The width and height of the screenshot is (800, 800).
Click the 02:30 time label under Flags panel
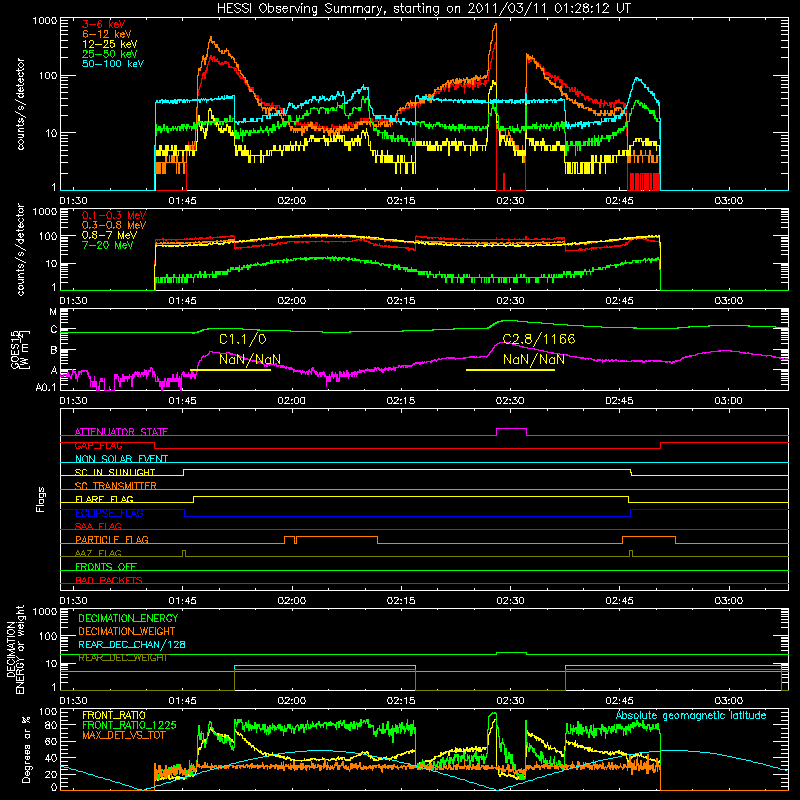coord(510,601)
